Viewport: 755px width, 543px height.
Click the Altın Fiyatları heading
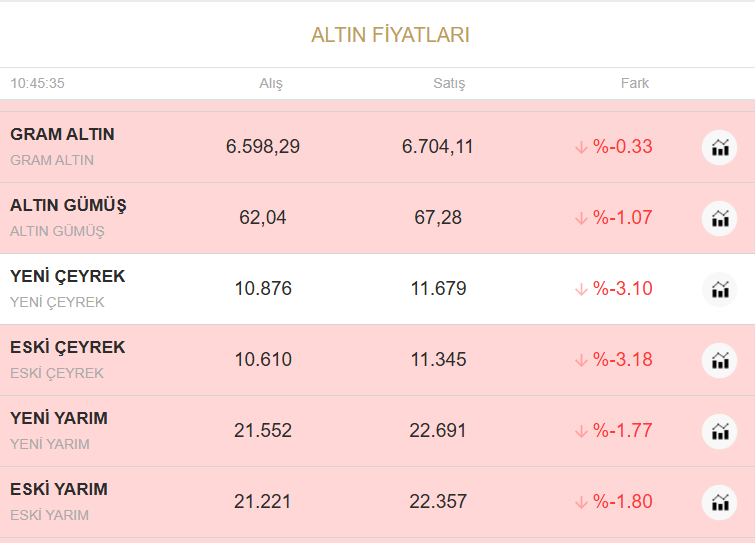click(390, 35)
